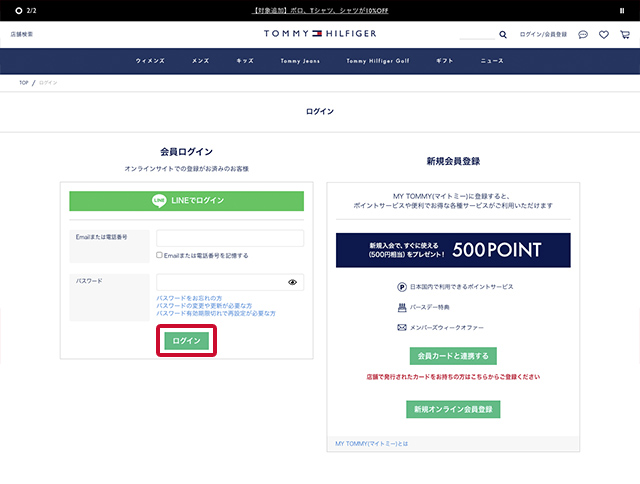Open the wishlist heart icon

pos(604,34)
